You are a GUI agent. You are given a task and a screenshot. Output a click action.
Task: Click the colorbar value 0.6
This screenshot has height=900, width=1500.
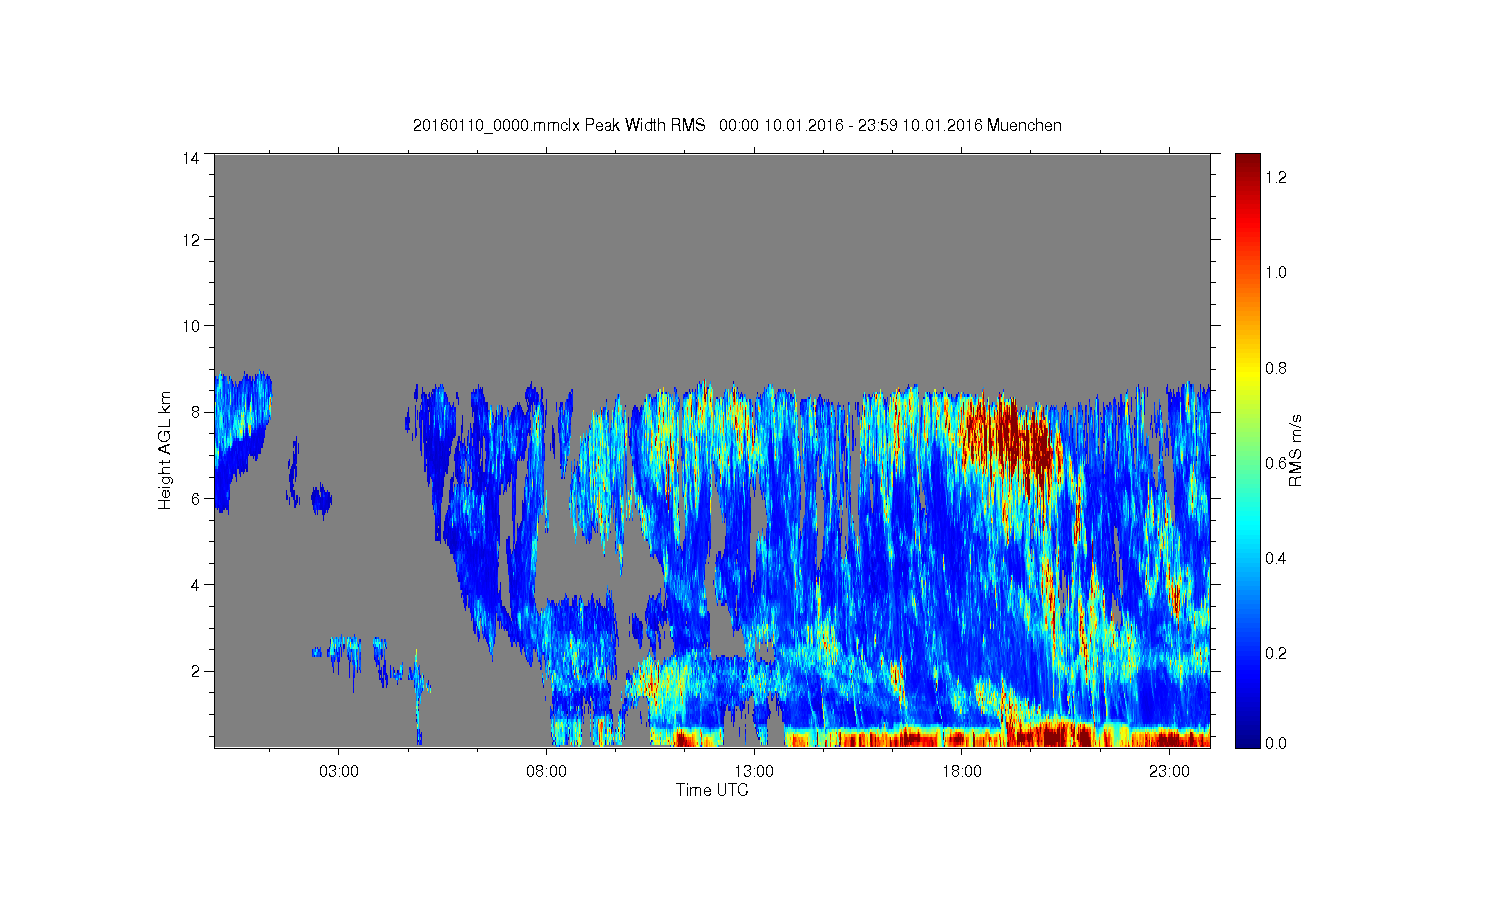pyautogui.click(x=1276, y=463)
